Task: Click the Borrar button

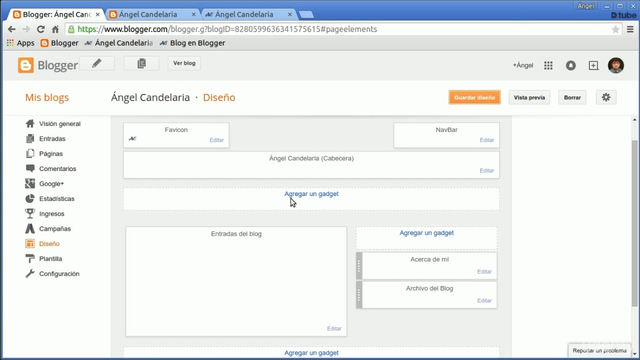Action: click(x=572, y=97)
